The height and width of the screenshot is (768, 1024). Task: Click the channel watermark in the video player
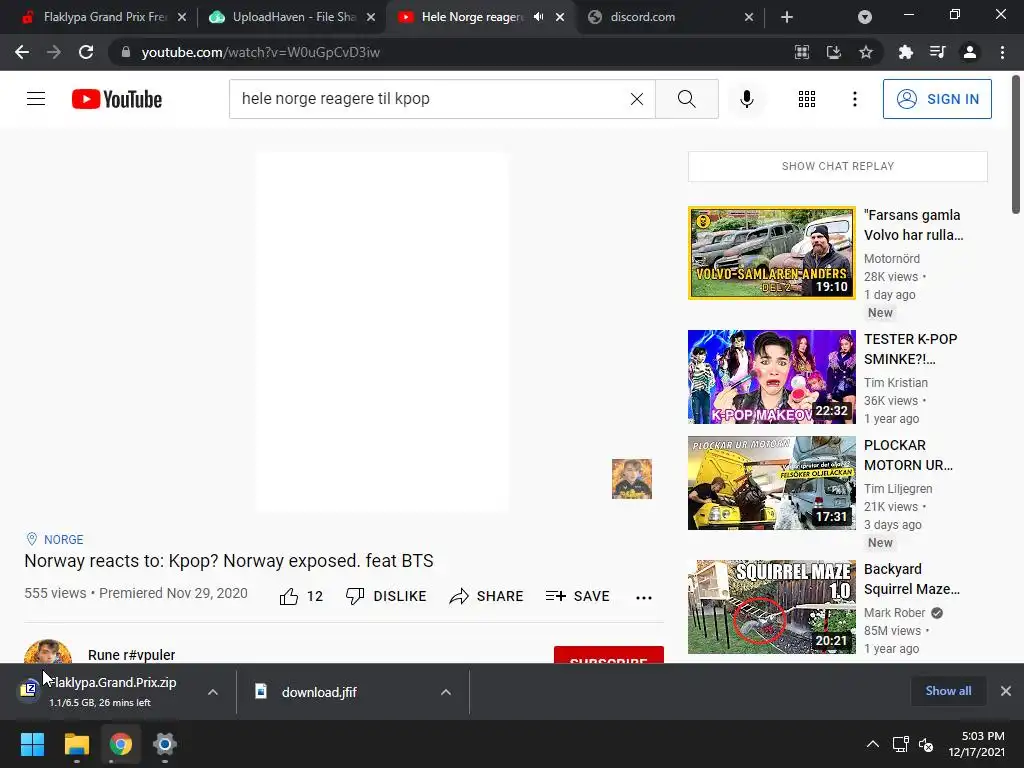(632, 479)
